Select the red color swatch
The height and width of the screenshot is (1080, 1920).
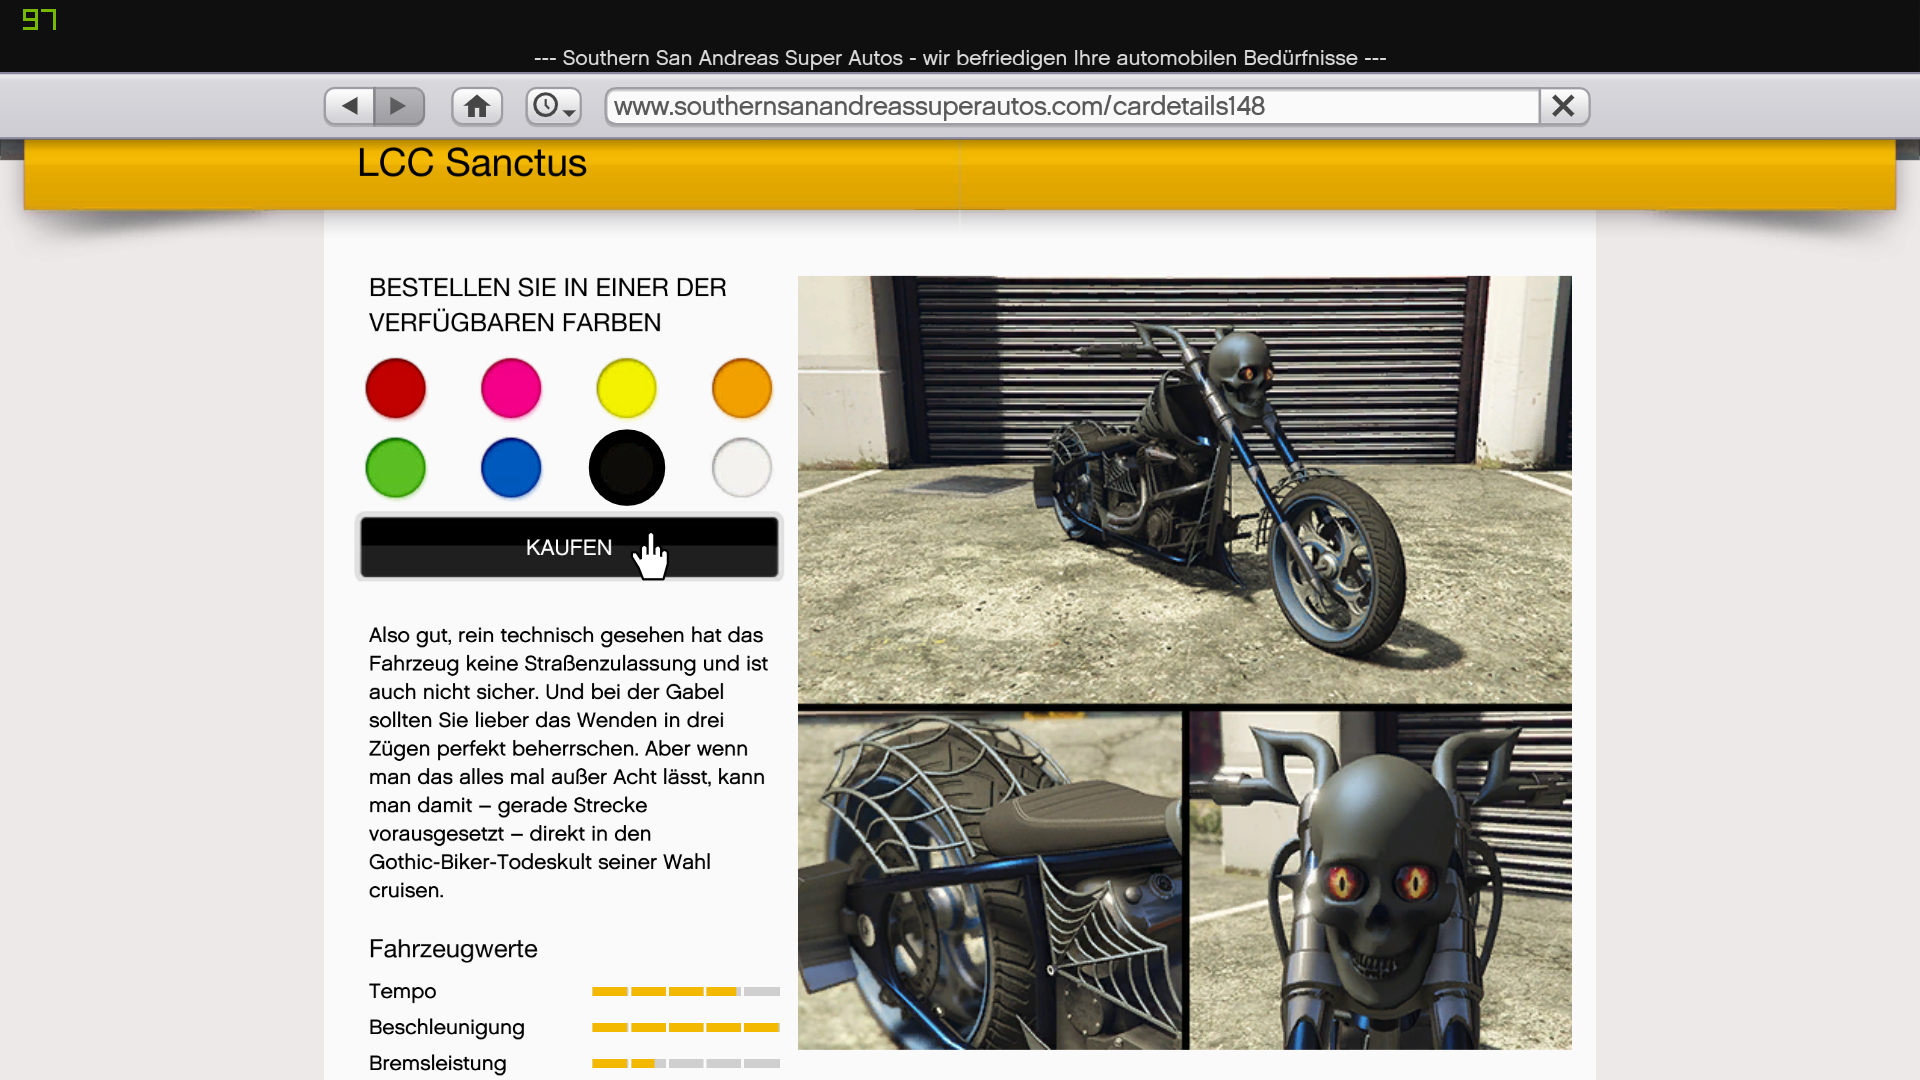tap(396, 388)
